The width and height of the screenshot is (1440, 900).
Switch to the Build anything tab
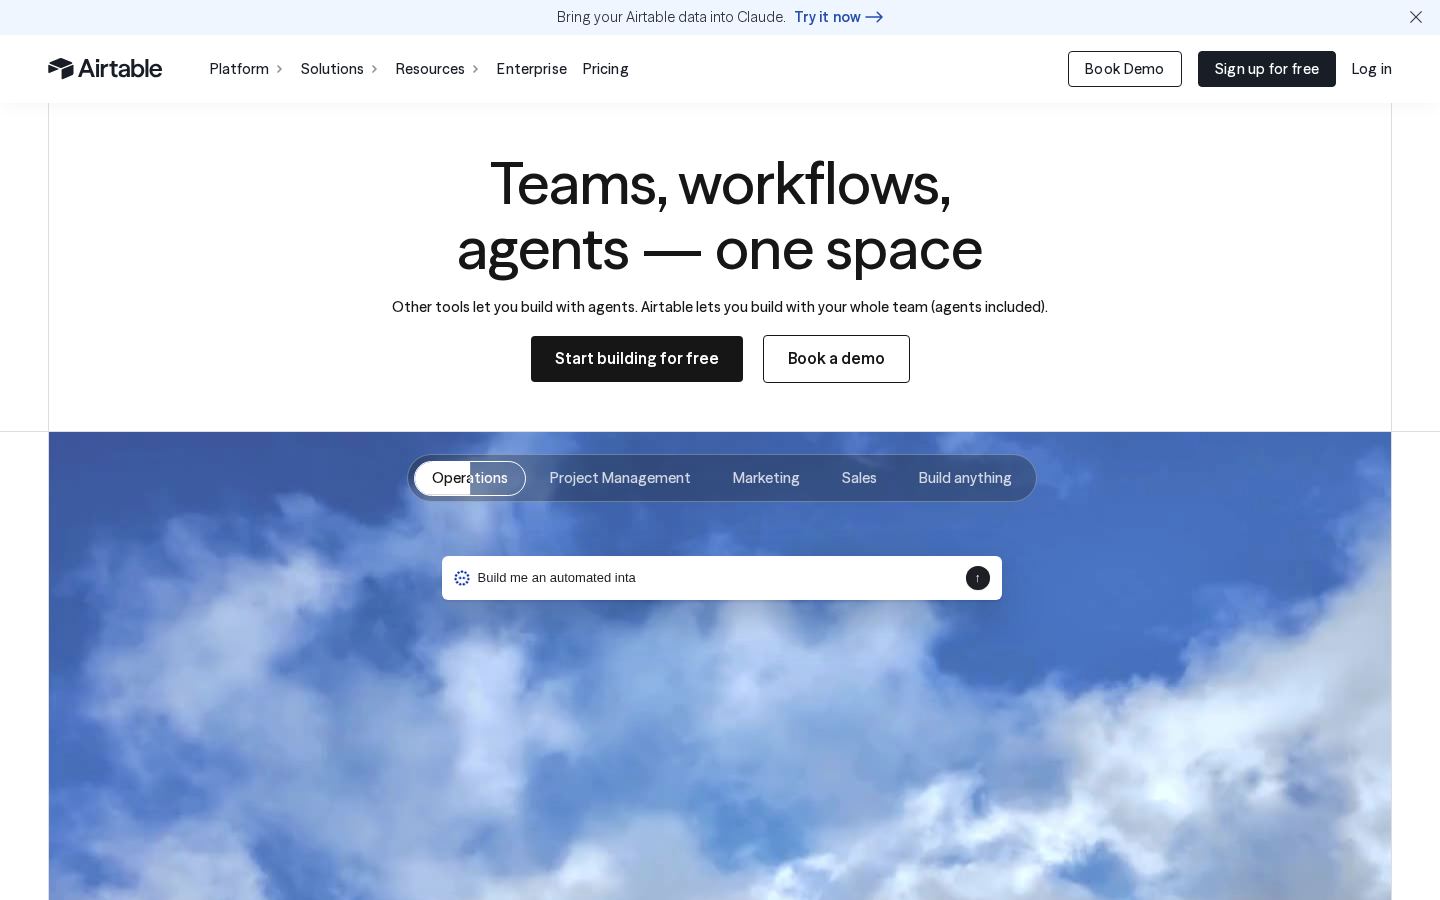tap(965, 478)
